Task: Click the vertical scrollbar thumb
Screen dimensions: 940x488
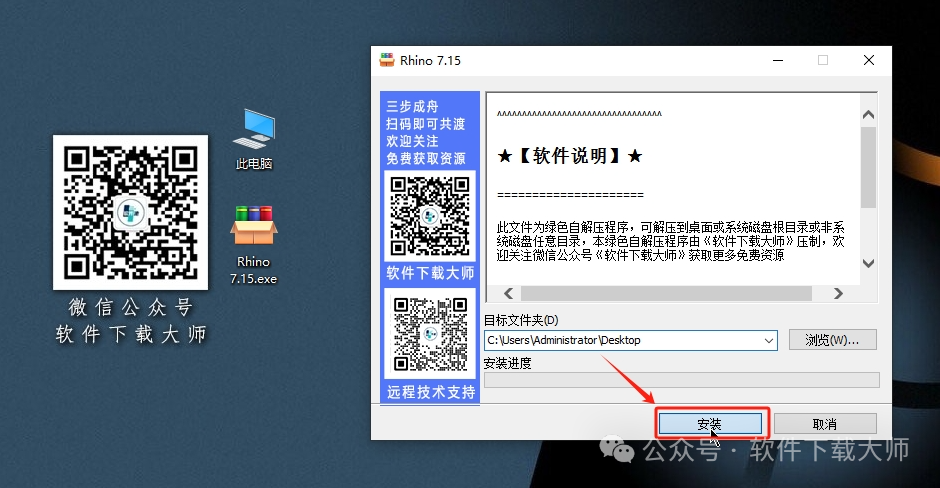Action: point(868,167)
